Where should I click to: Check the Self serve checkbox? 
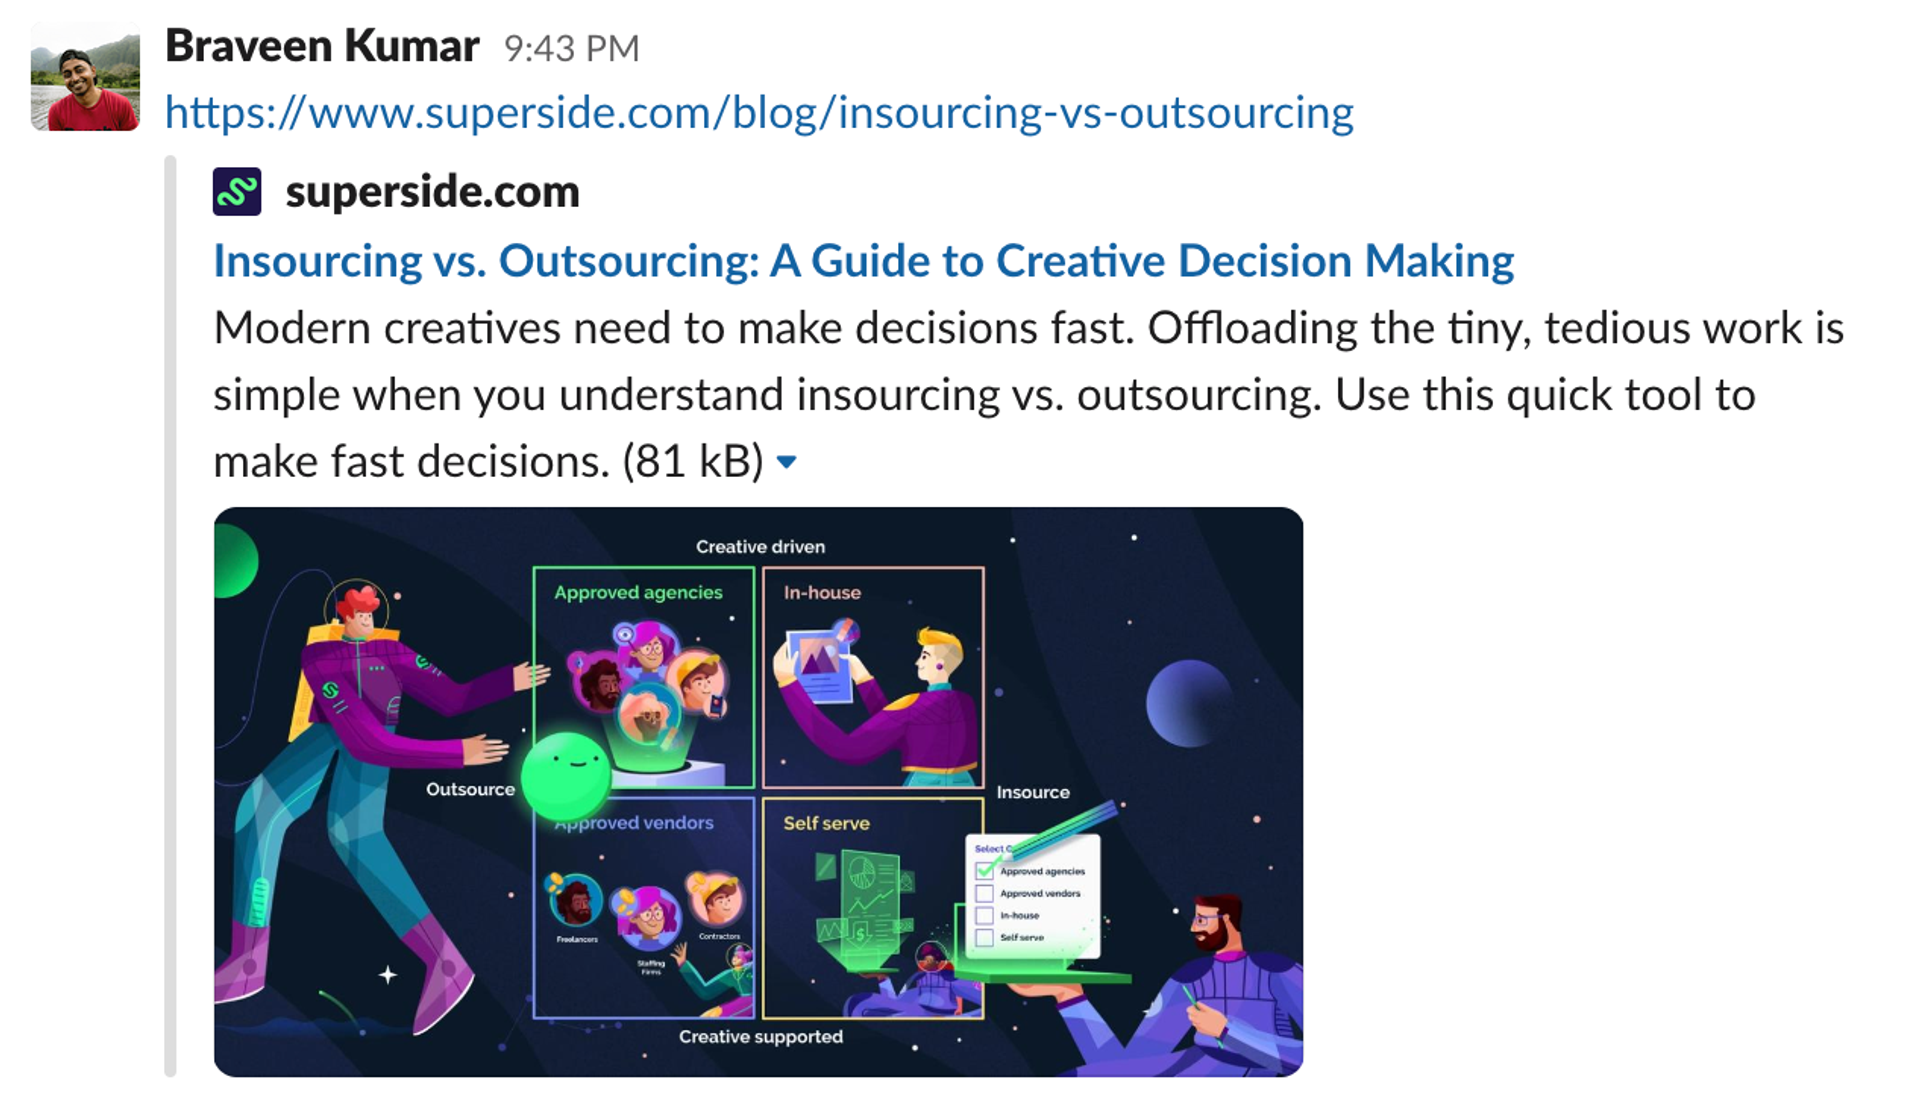pos(985,938)
